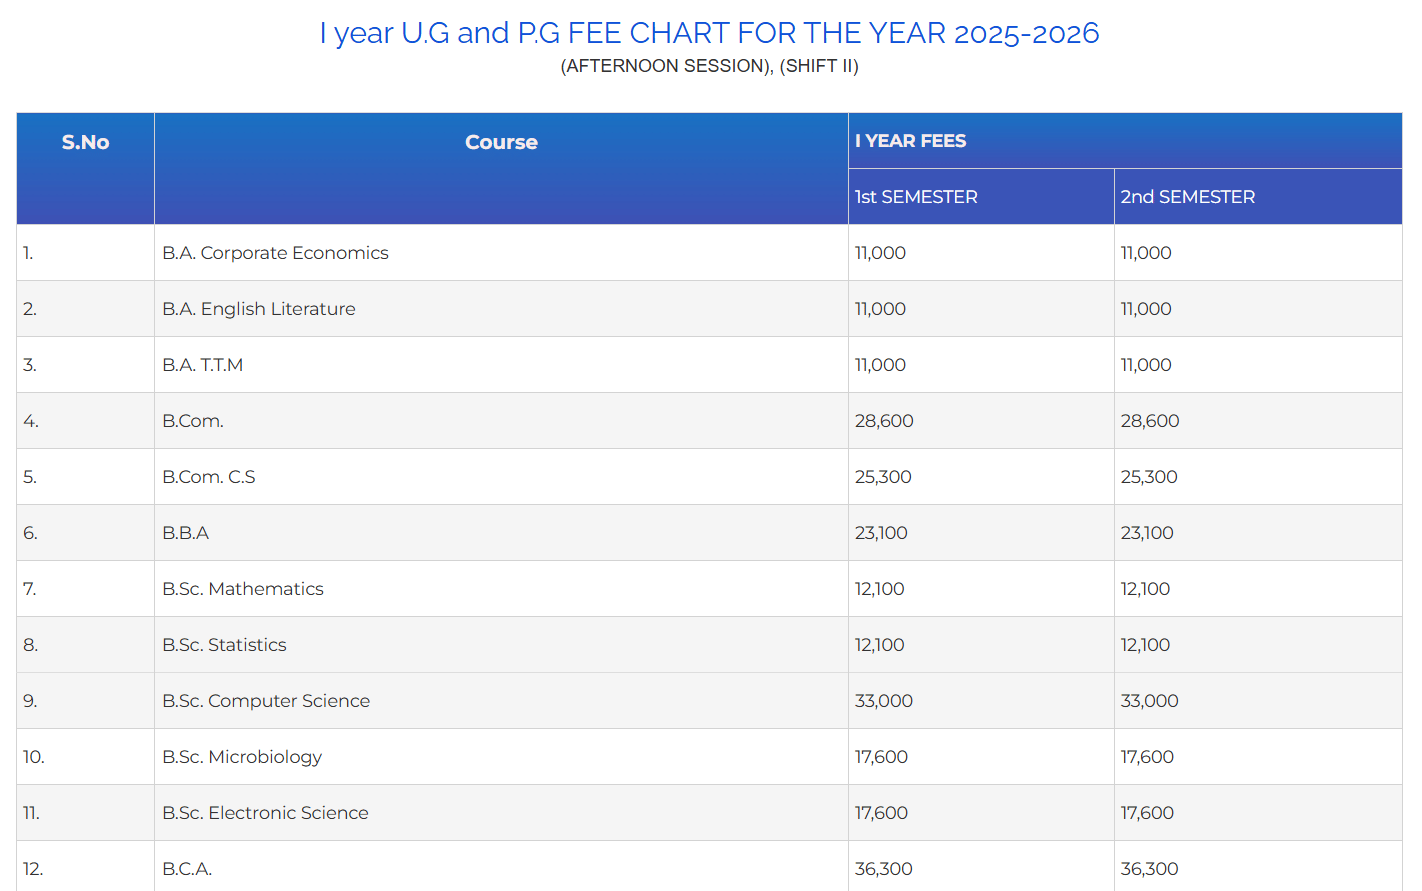This screenshot has width=1422, height=891.
Task: Click the B.Sc. Mathematics course cell
Action: click(243, 589)
